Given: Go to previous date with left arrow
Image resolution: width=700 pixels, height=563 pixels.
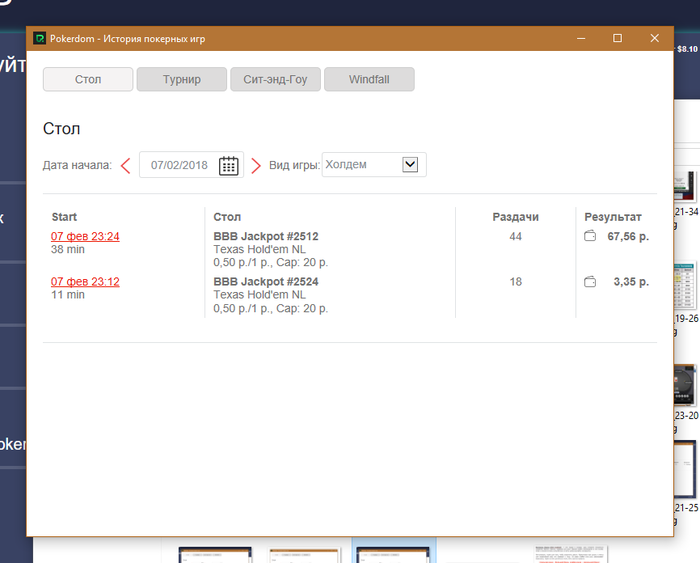Looking at the screenshot, I should tap(125, 166).
